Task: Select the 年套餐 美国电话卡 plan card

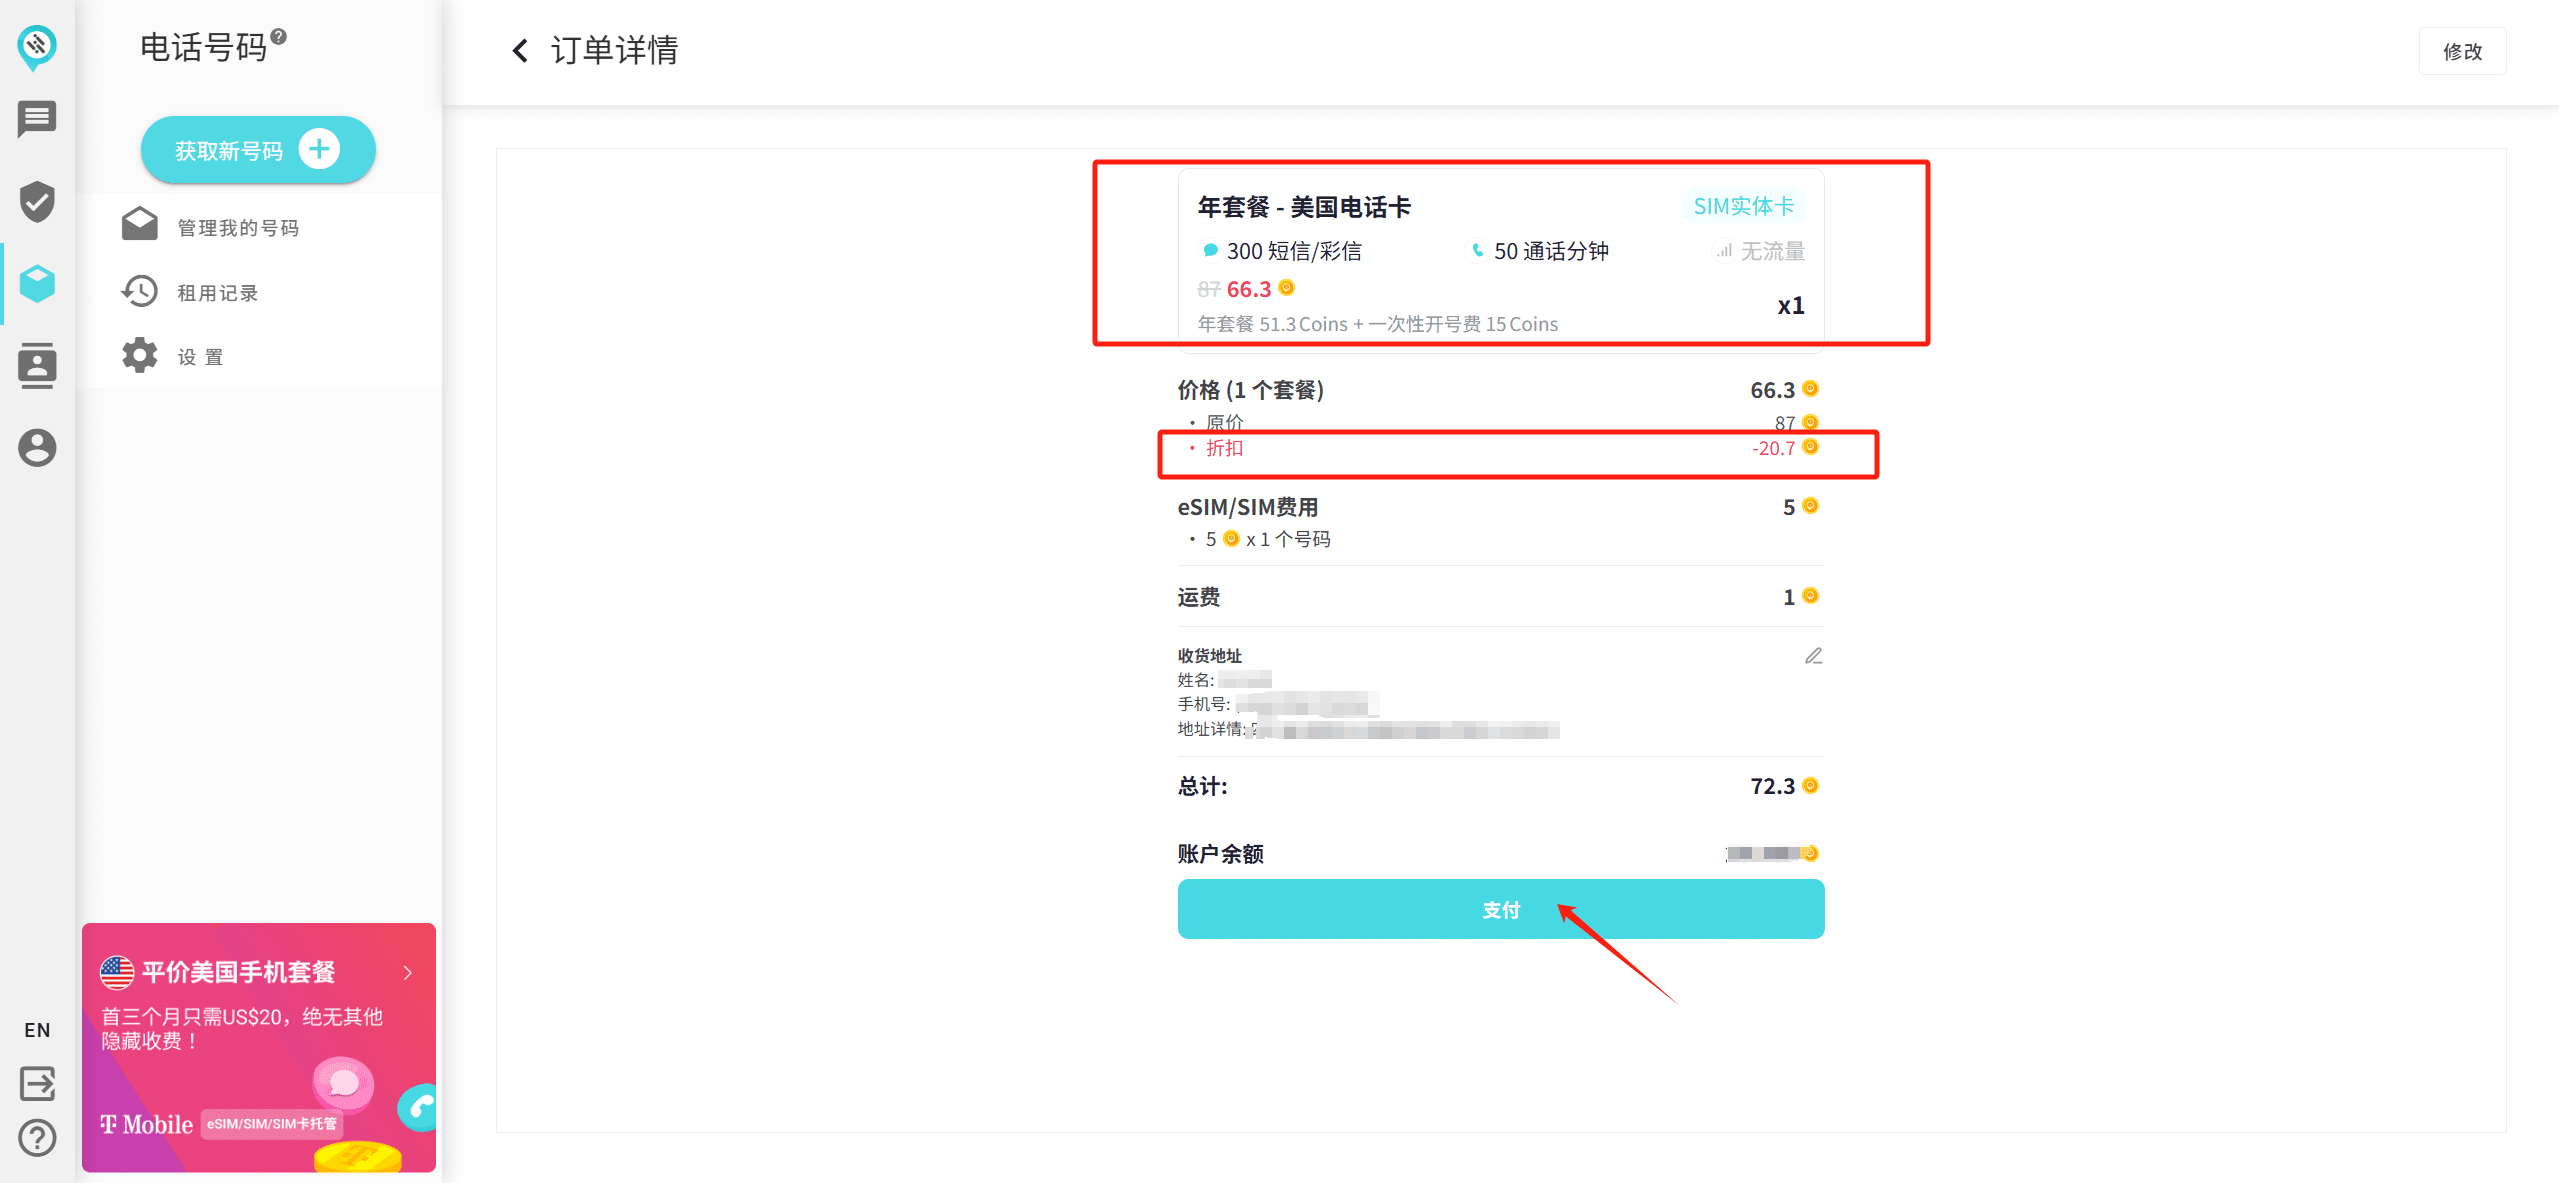Action: pyautogui.click(x=1500, y=260)
